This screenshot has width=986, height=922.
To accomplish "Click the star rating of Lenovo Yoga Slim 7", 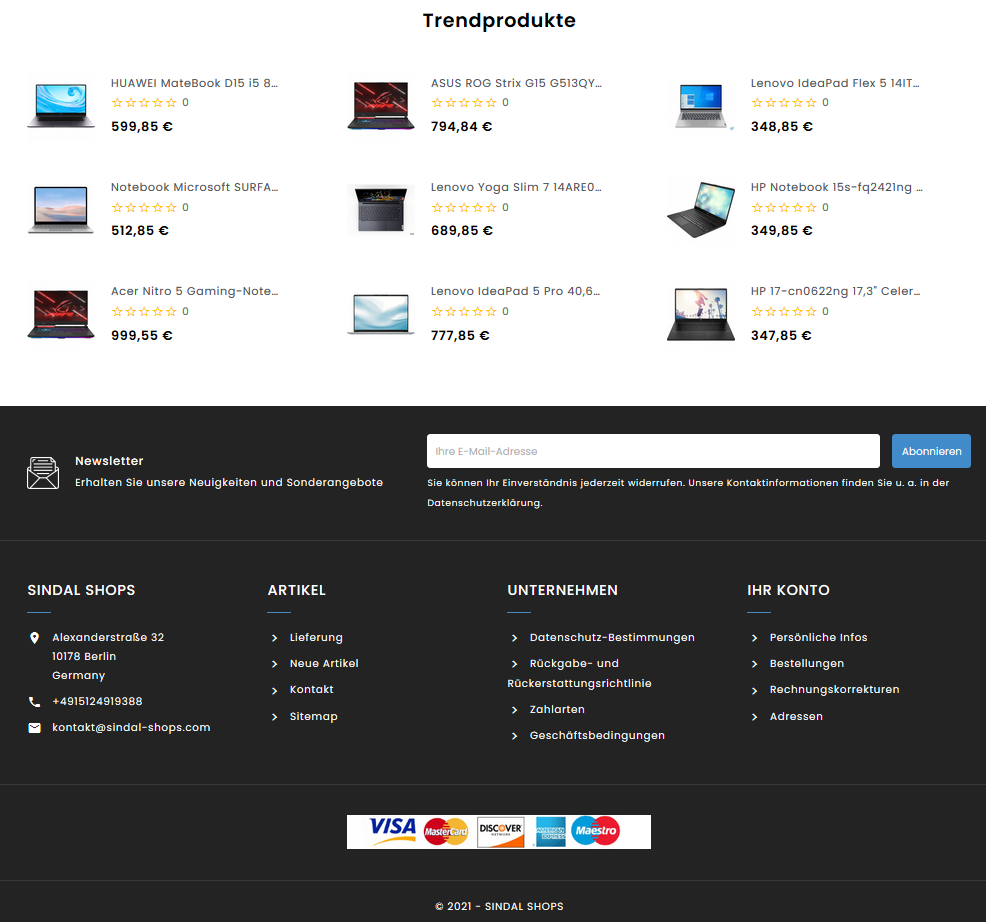I will [x=464, y=208].
